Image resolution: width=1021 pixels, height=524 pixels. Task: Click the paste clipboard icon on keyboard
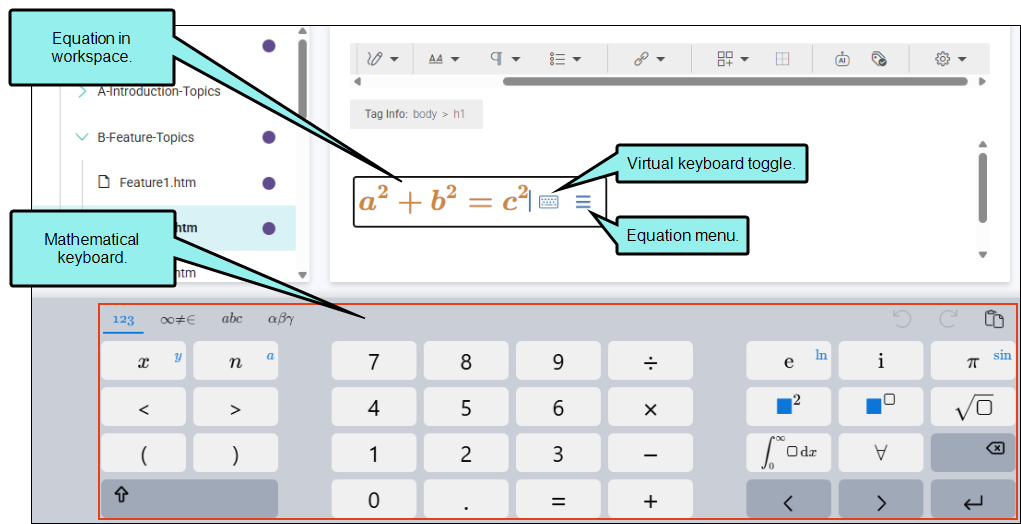(994, 319)
